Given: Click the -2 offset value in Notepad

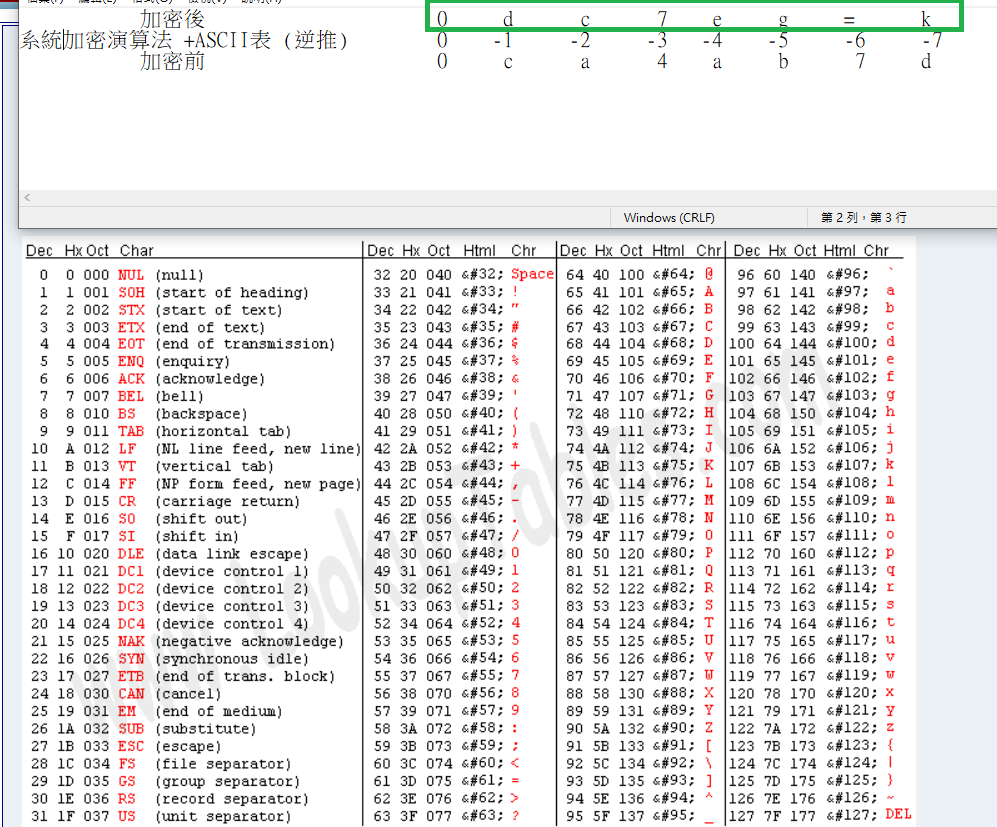Looking at the screenshot, I should point(581,41).
